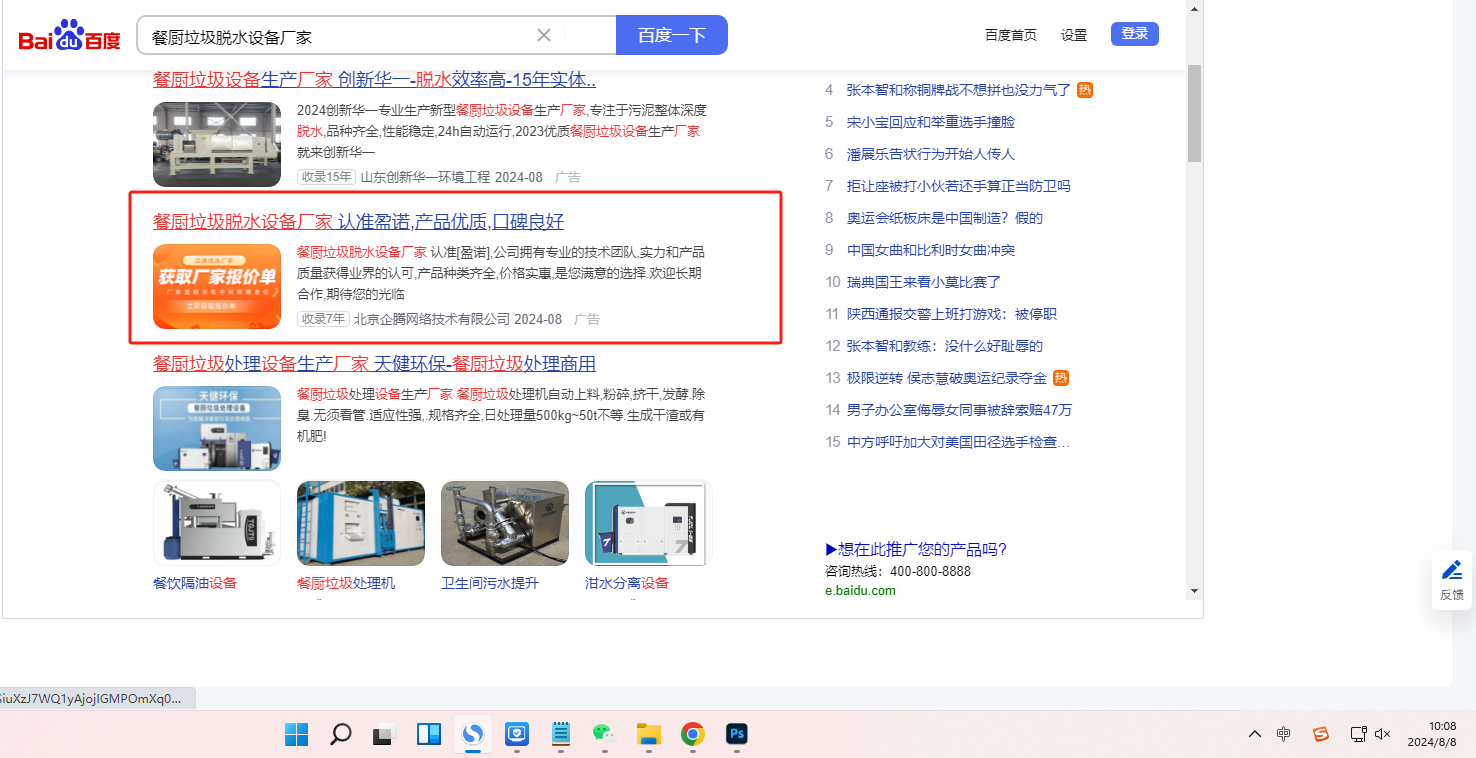Open the e.baidu.com link
Viewport: 1476px width, 758px height.
click(x=860, y=590)
